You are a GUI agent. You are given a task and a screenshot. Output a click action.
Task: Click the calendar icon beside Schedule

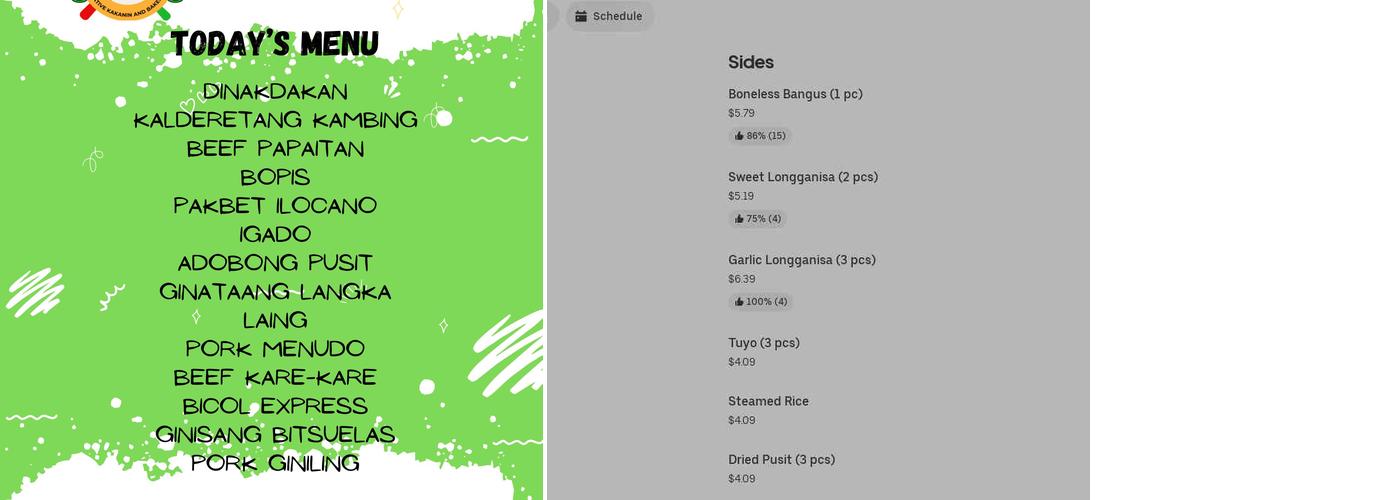[581, 16]
